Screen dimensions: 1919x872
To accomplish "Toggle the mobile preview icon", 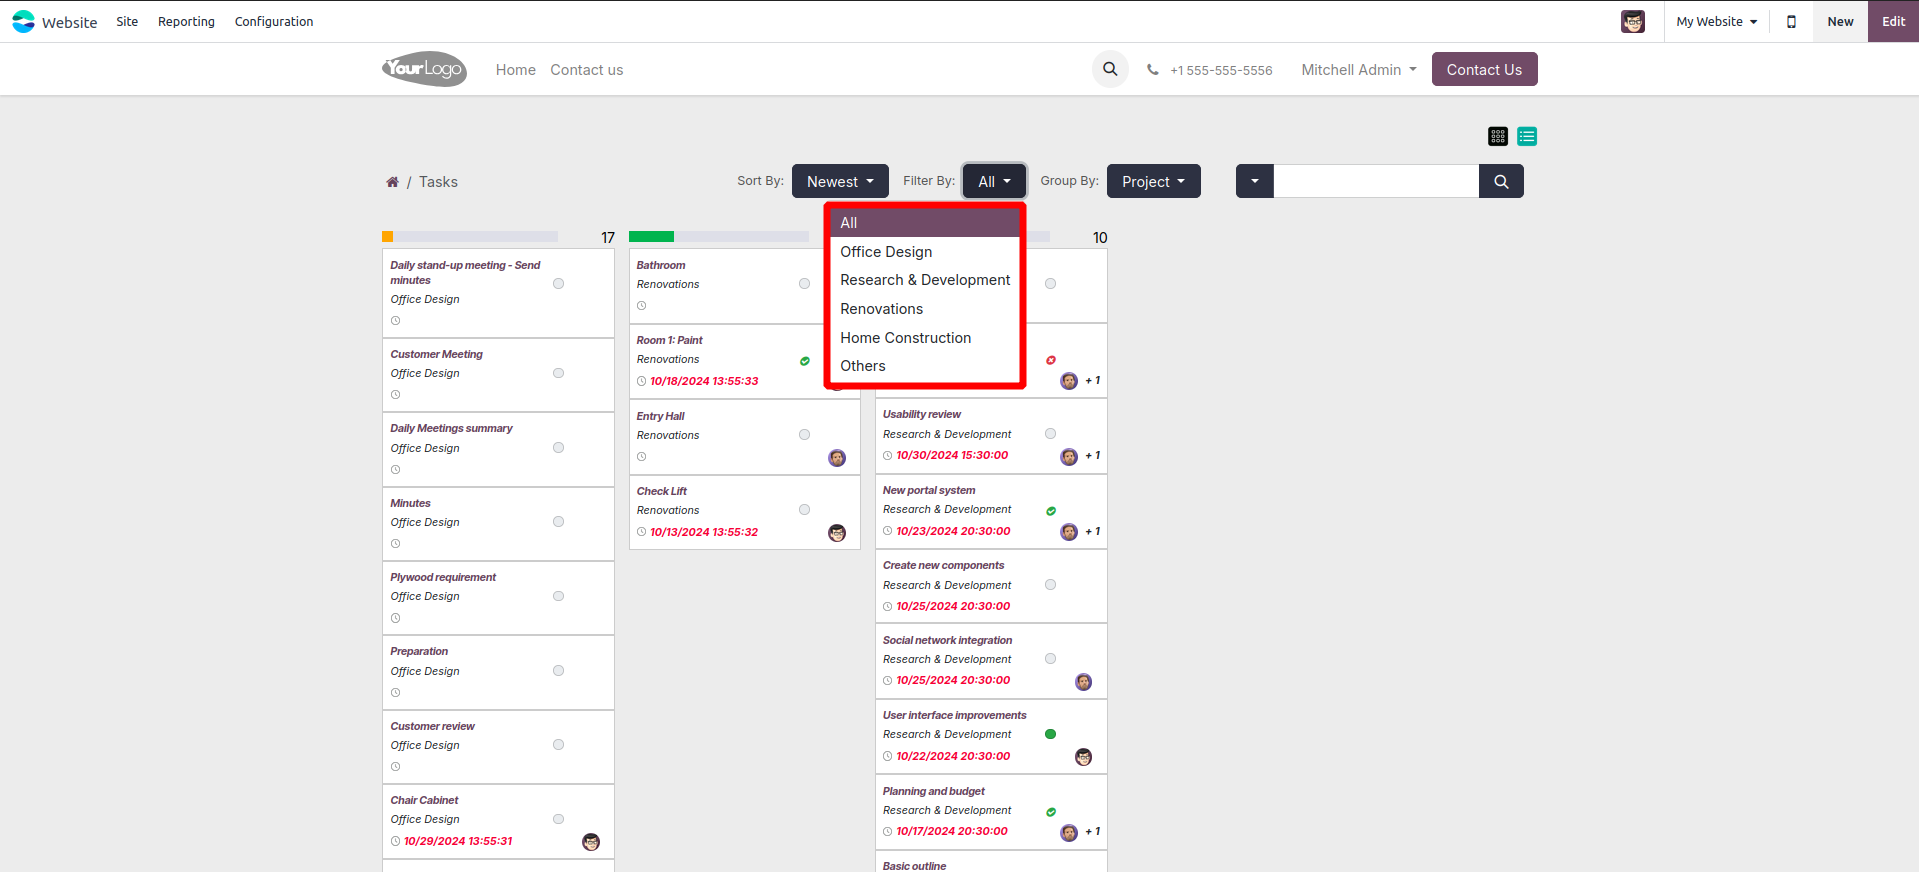I will click(1791, 21).
